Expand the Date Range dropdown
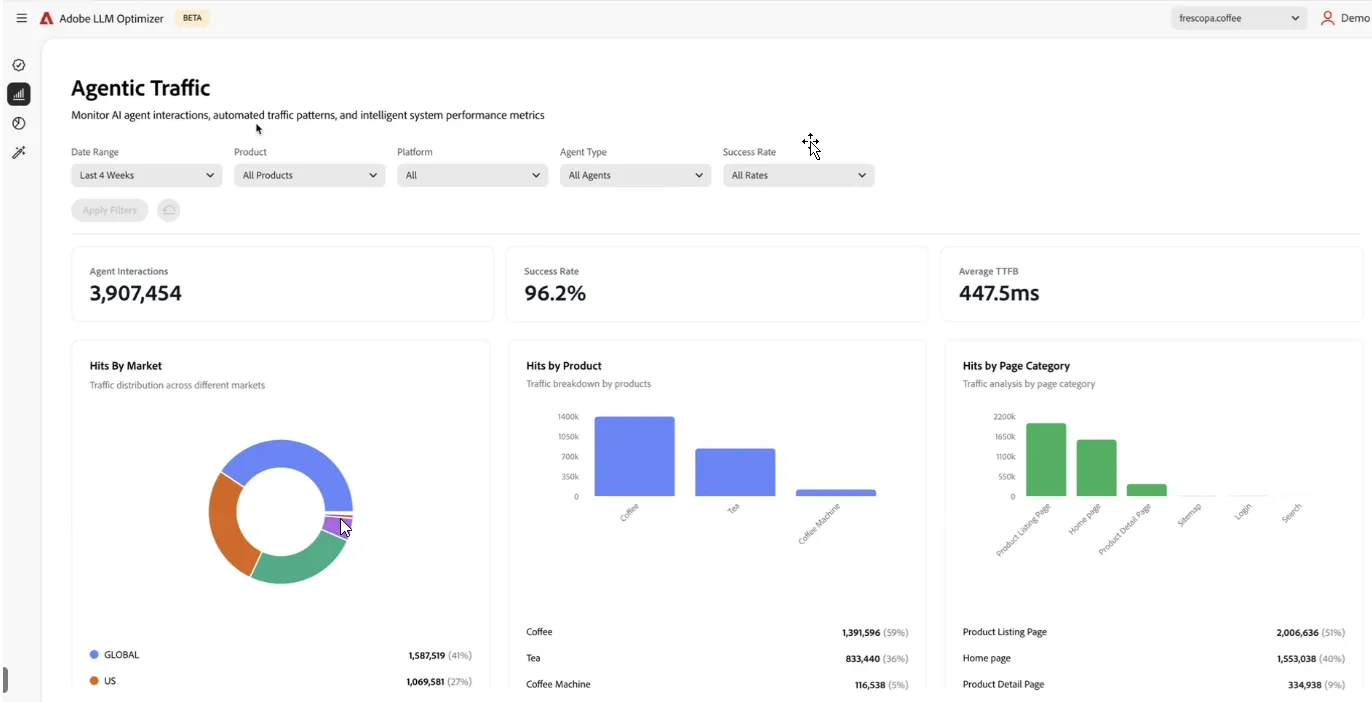The image size is (1372, 702). coord(146,175)
